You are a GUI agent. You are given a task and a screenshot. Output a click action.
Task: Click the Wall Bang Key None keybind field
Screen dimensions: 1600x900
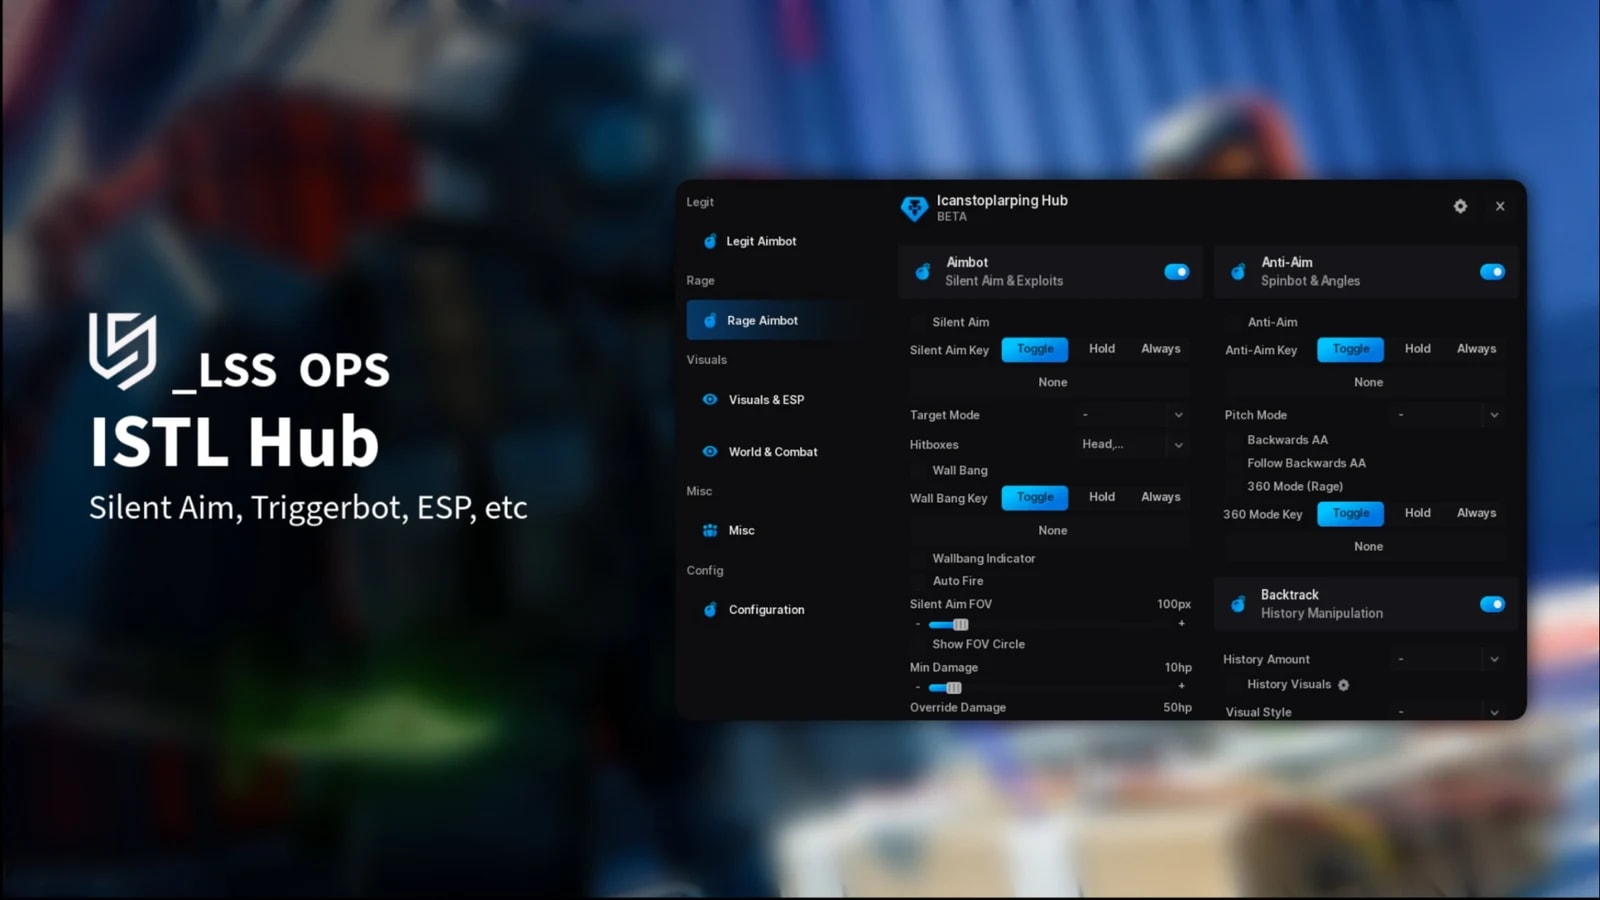click(1052, 530)
